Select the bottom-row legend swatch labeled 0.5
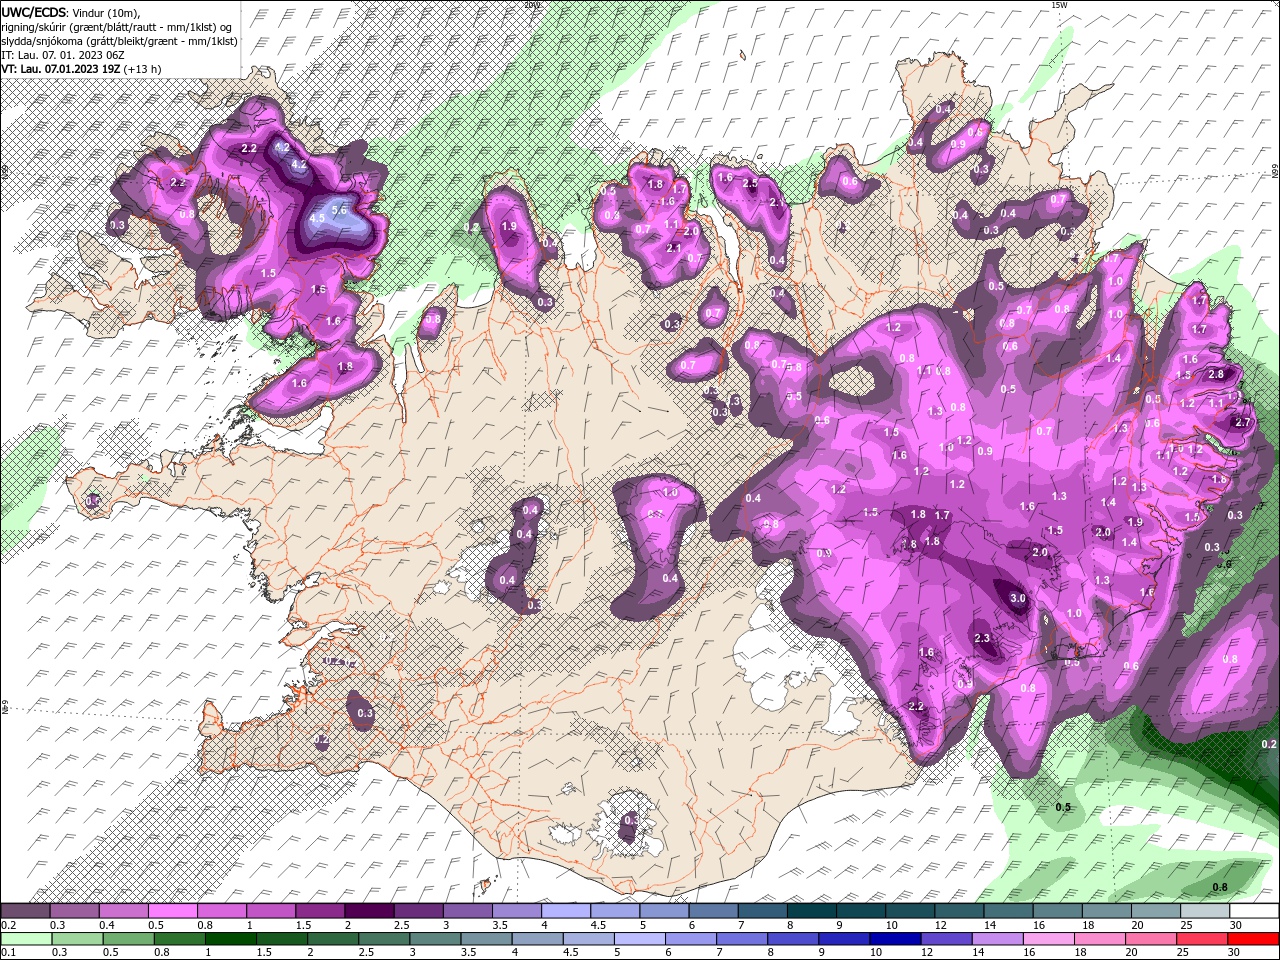 127,939
